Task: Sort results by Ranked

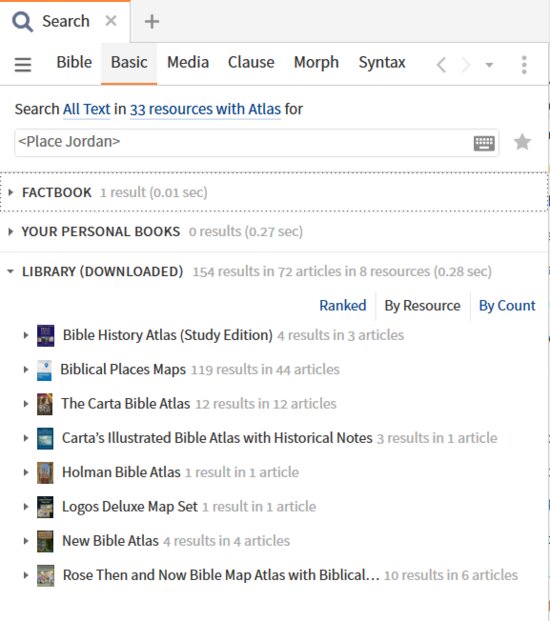Action: coord(343,305)
